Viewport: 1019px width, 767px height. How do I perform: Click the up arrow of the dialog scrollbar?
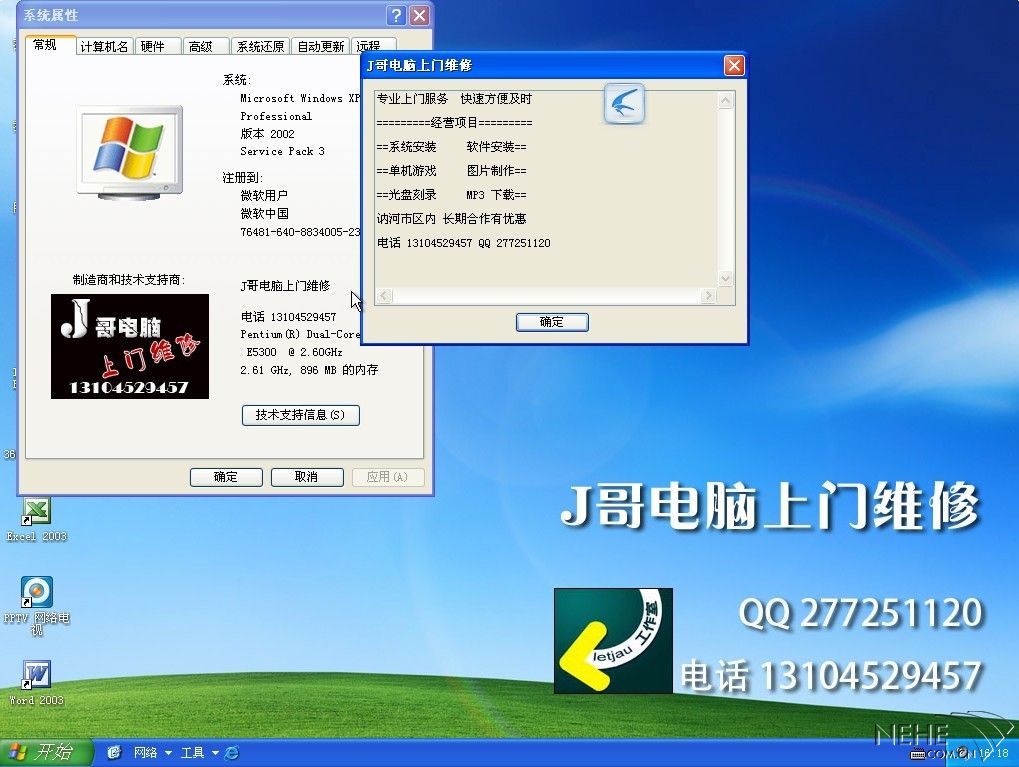pos(726,100)
